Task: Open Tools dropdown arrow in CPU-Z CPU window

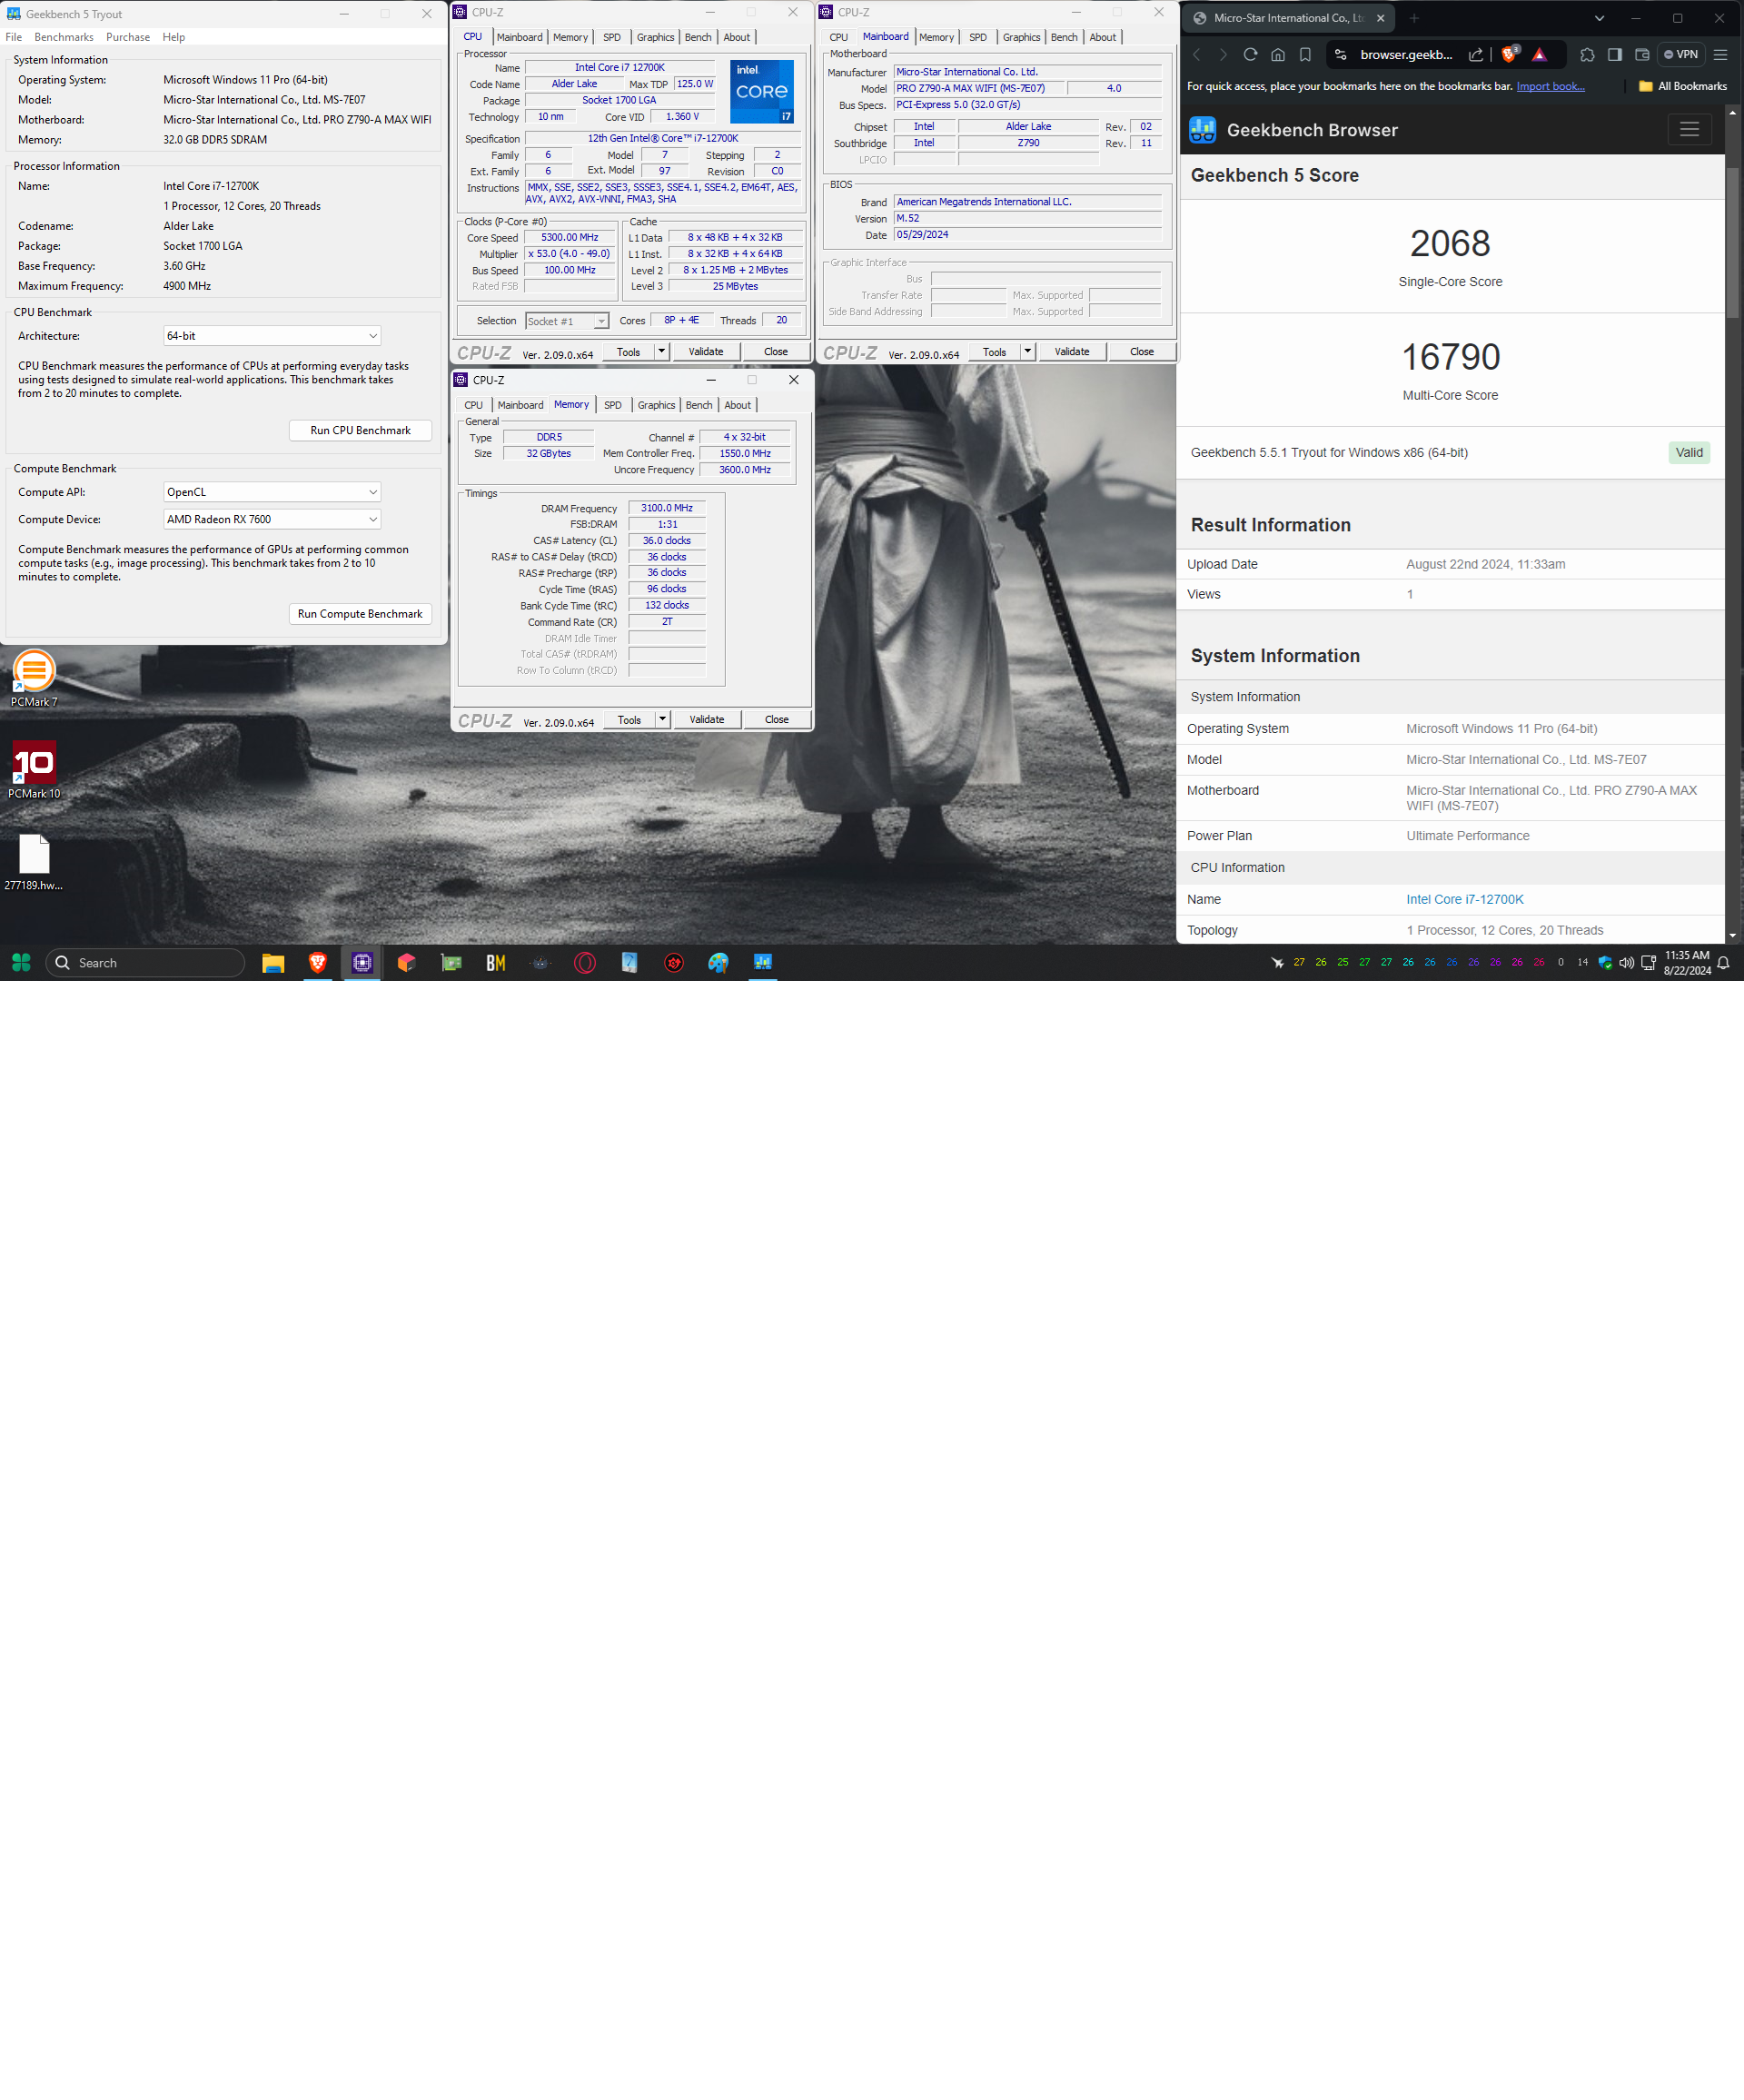Action: (662, 351)
